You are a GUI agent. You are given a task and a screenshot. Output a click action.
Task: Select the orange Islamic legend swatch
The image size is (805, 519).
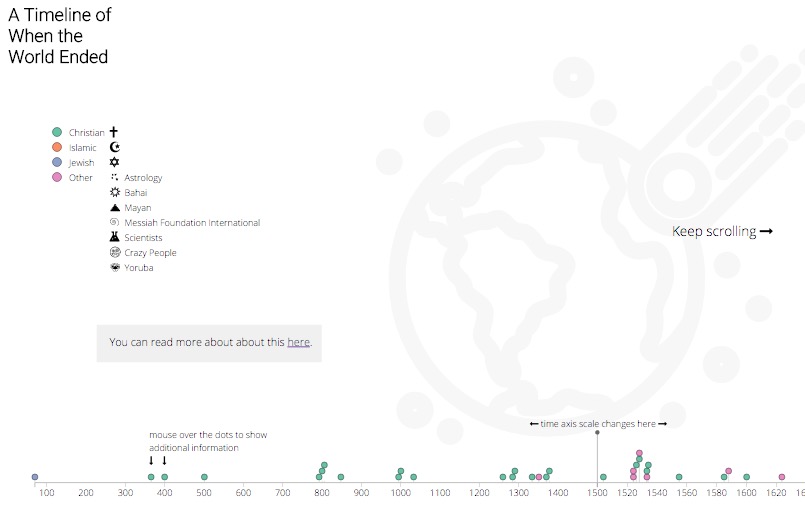tap(57, 147)
